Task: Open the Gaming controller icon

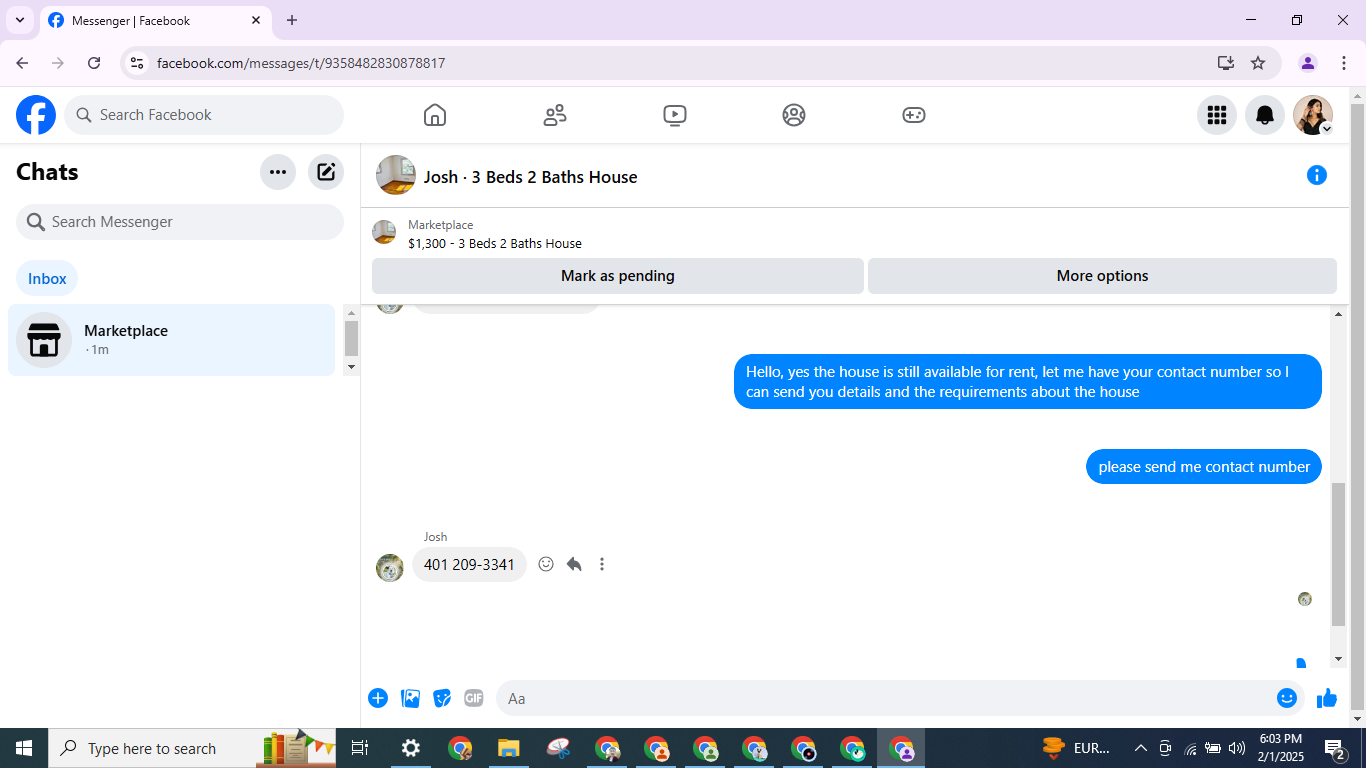Action: click(914, 115)
